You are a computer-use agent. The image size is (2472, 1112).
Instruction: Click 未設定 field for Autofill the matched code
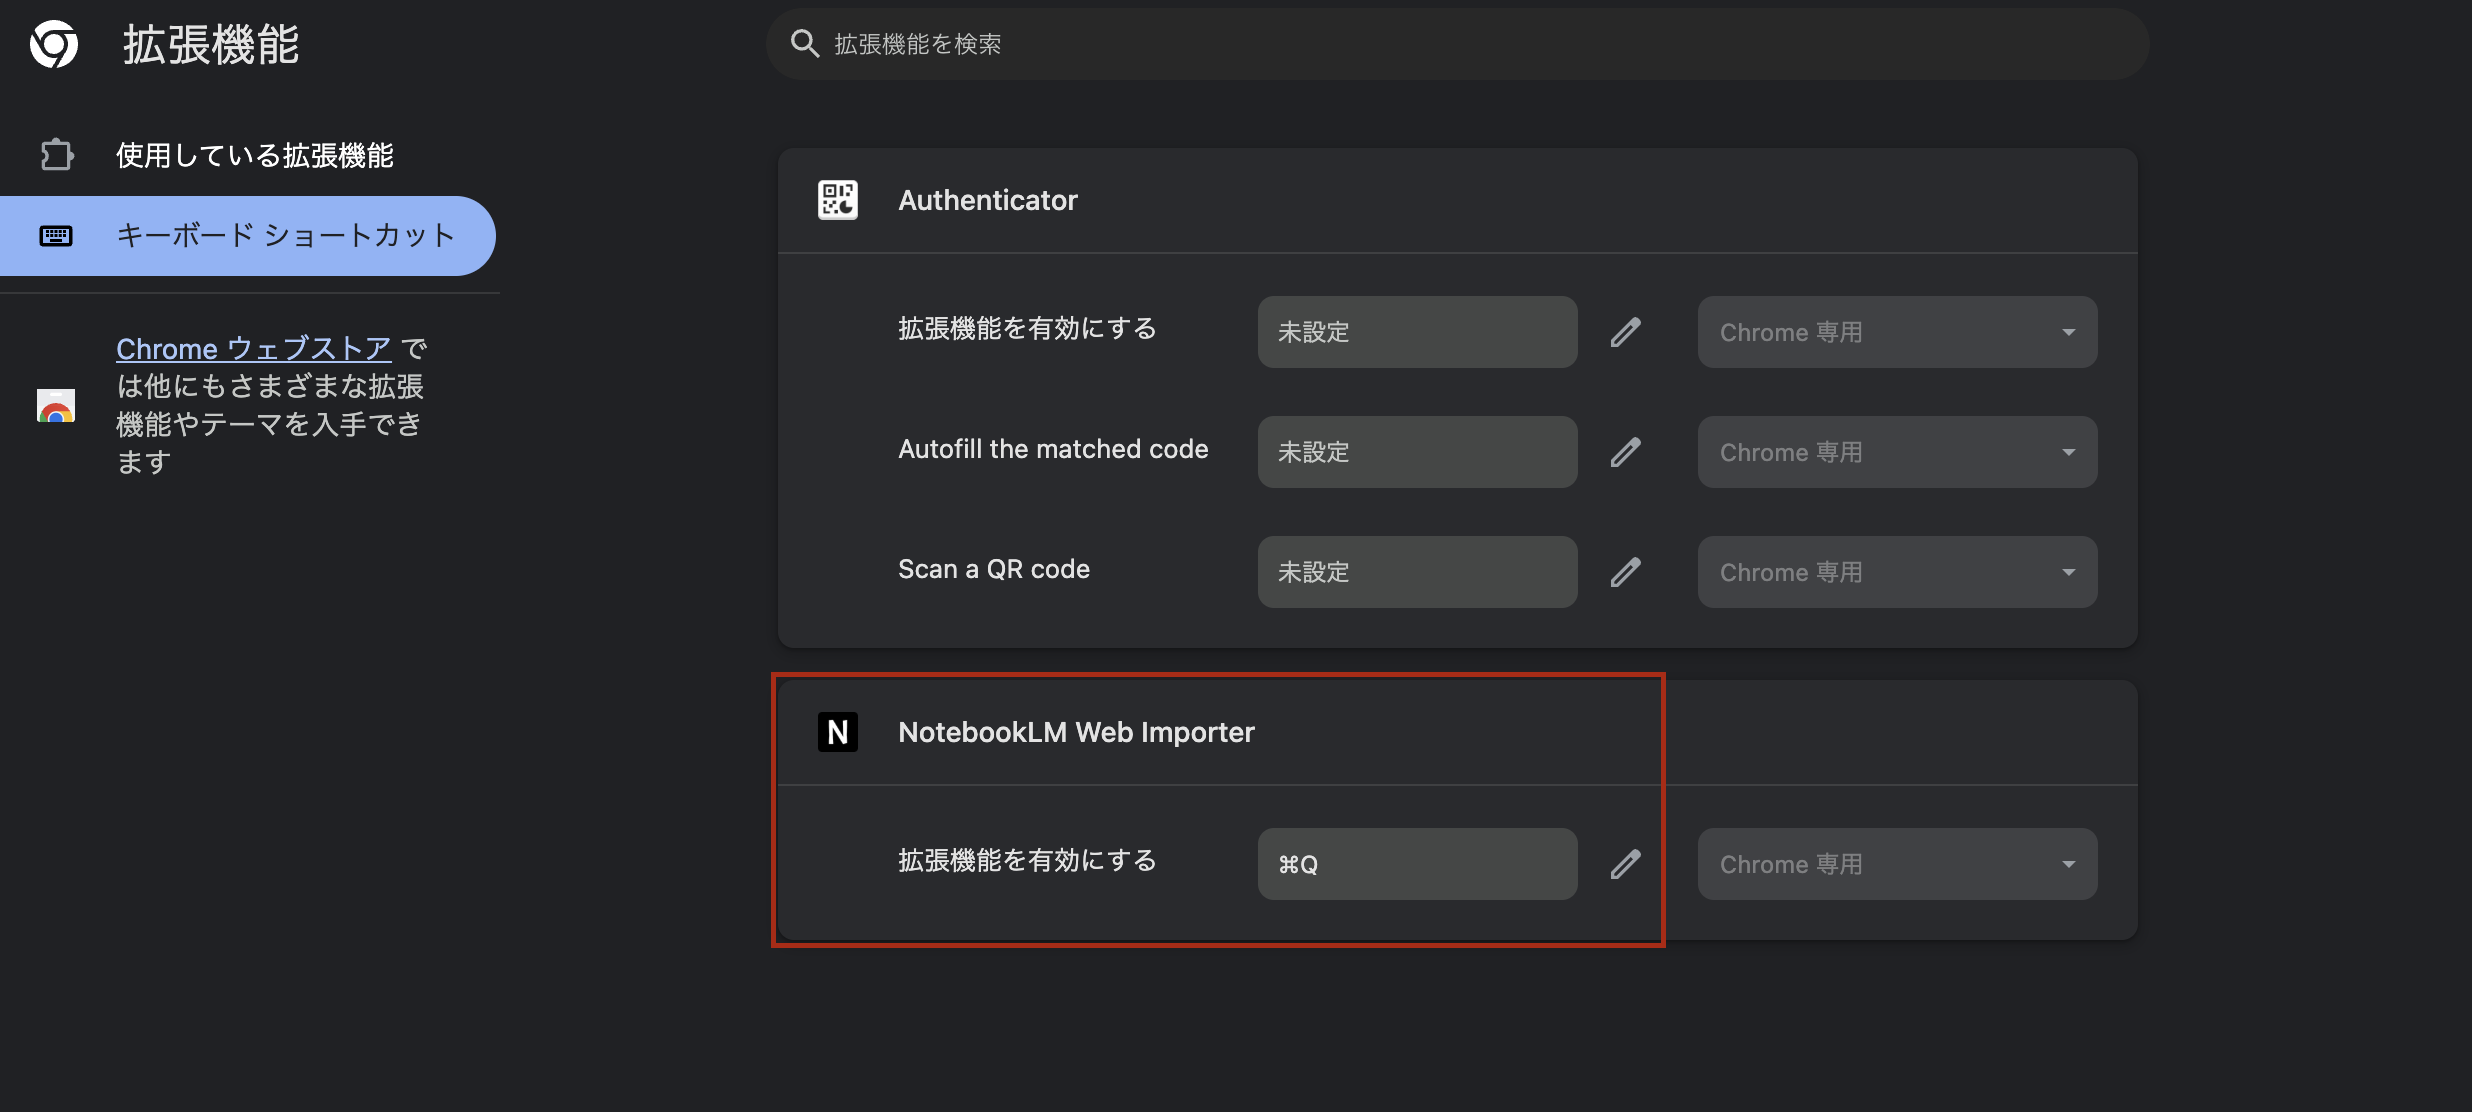(1416, 452)
